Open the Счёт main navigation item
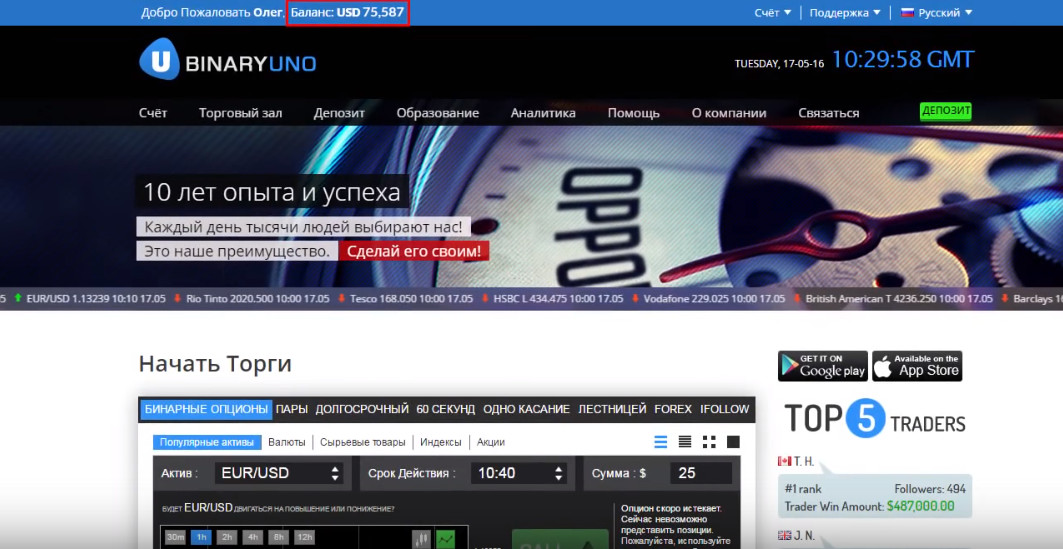The height and width of the screenshot is (549, 1063). [153, 113]
